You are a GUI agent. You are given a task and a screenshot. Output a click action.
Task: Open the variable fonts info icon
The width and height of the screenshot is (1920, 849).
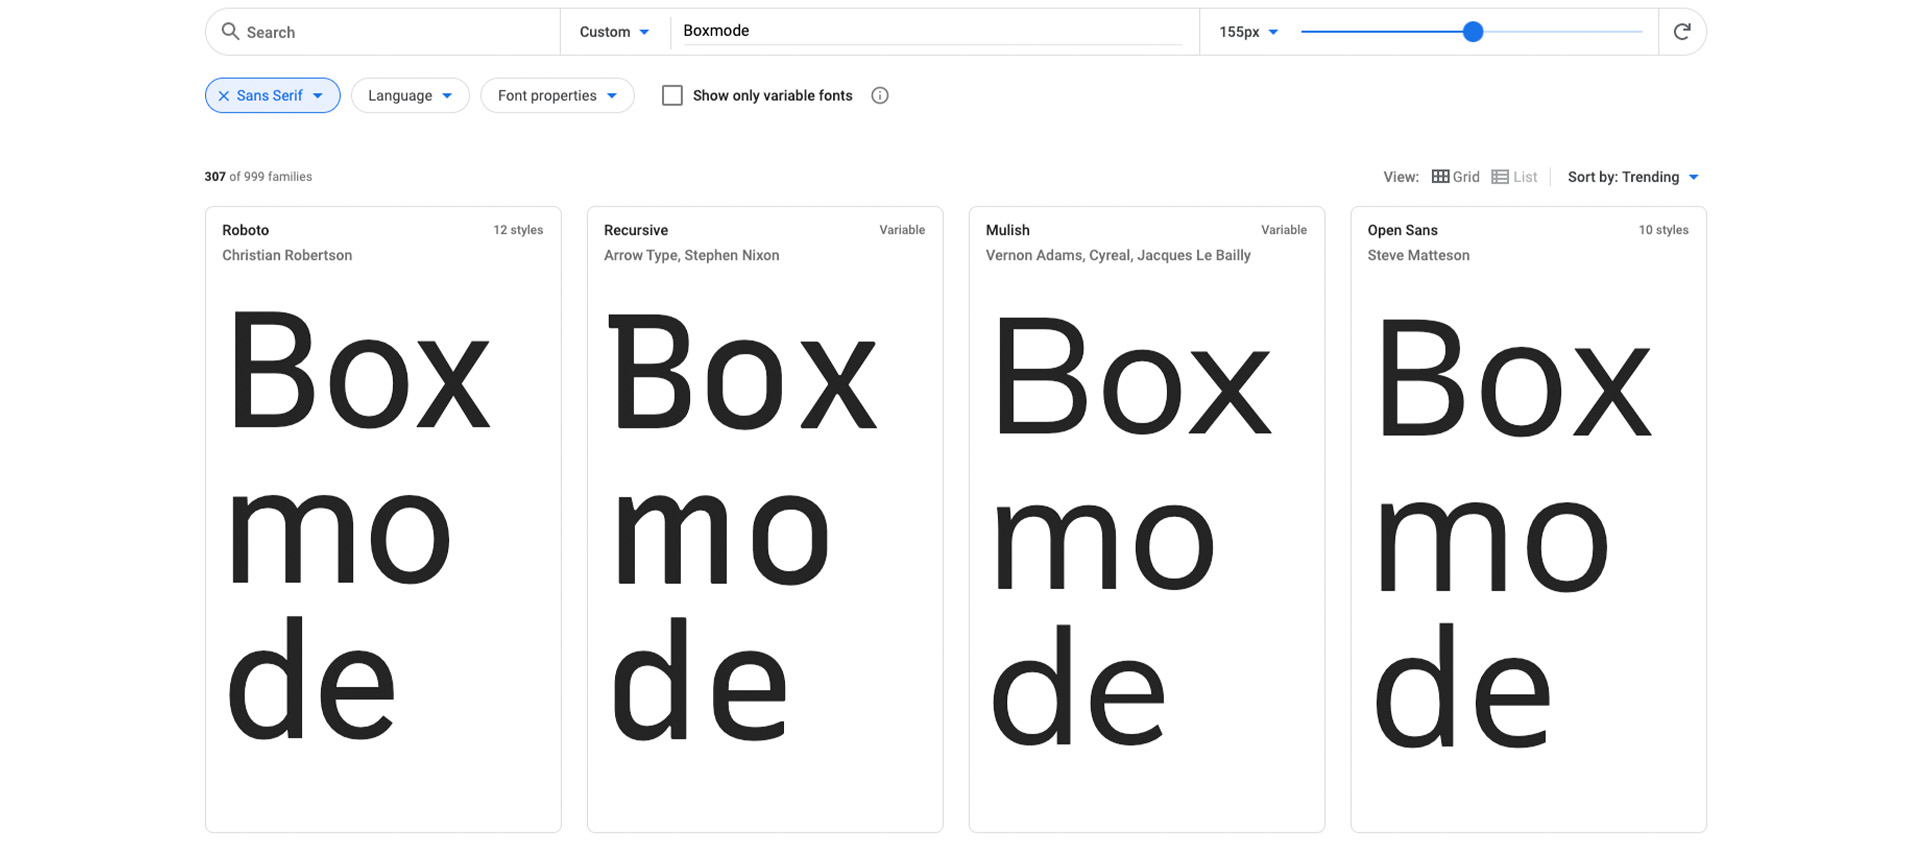point(879,96)
